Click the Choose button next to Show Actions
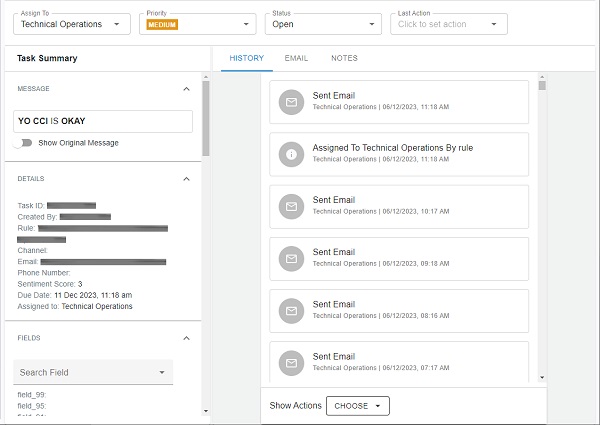Viewport: 600px width, 425px height. (x=357, y=406)
